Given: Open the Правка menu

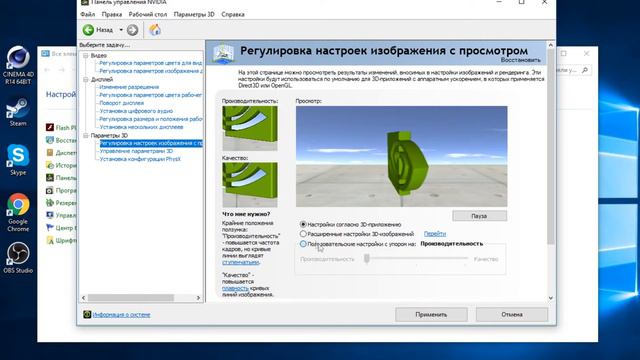Looking at the screenshot, I should point(112,14).
